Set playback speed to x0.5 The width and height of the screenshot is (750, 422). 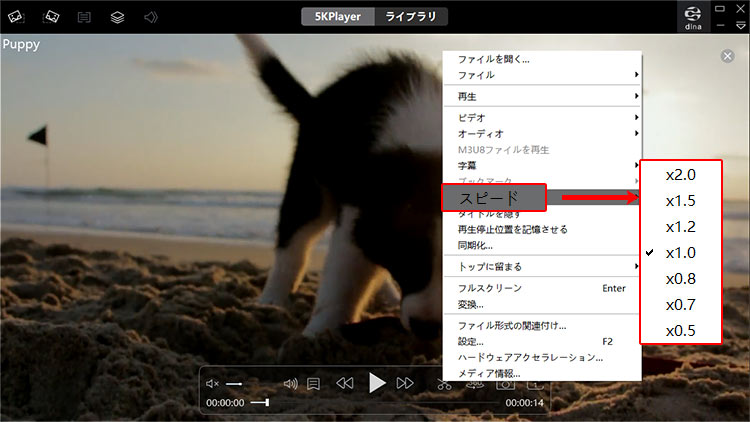[681, 330]
